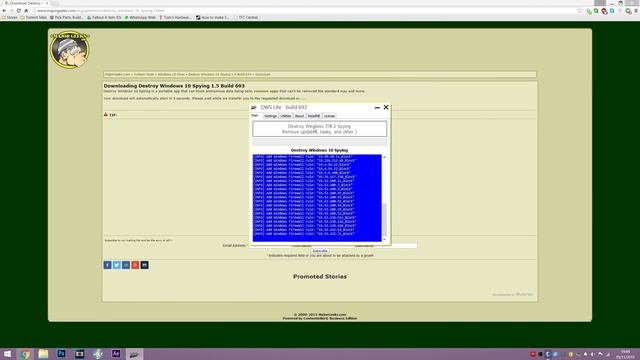Viewport: 640px width, 360px height.
Task: Launch After Effects from the taskbar
Action: (x=116, y=354)
